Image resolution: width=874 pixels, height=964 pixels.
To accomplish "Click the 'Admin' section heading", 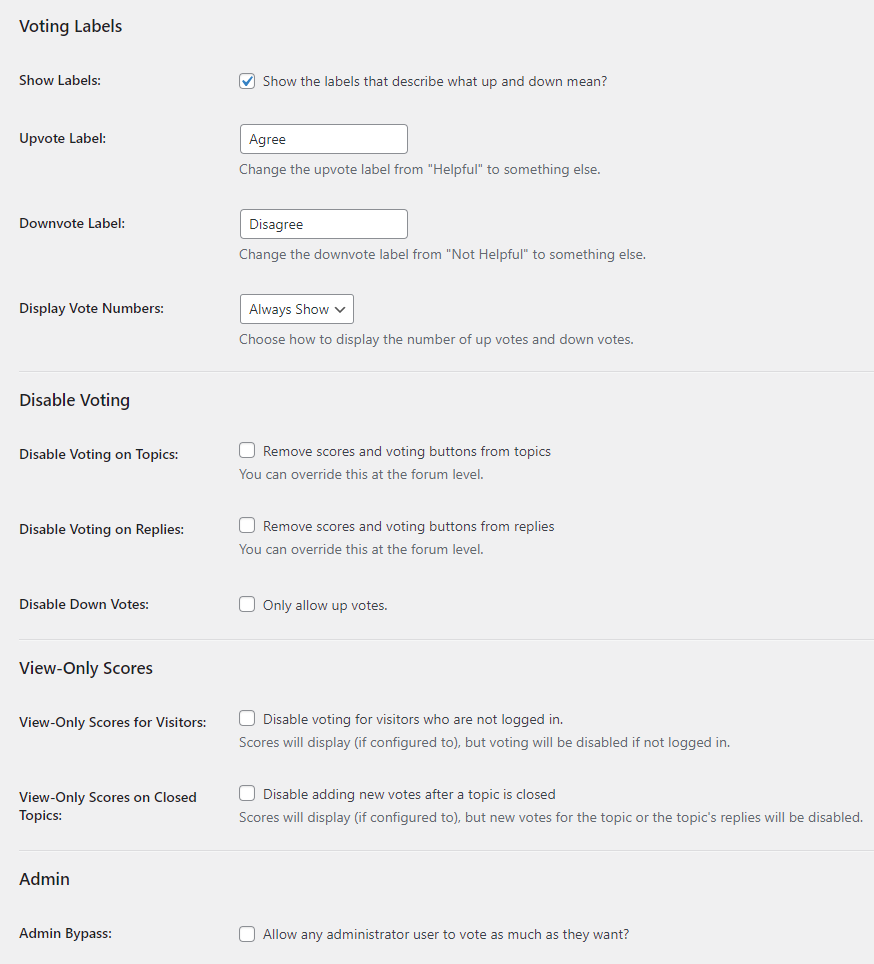I will 44,879.
